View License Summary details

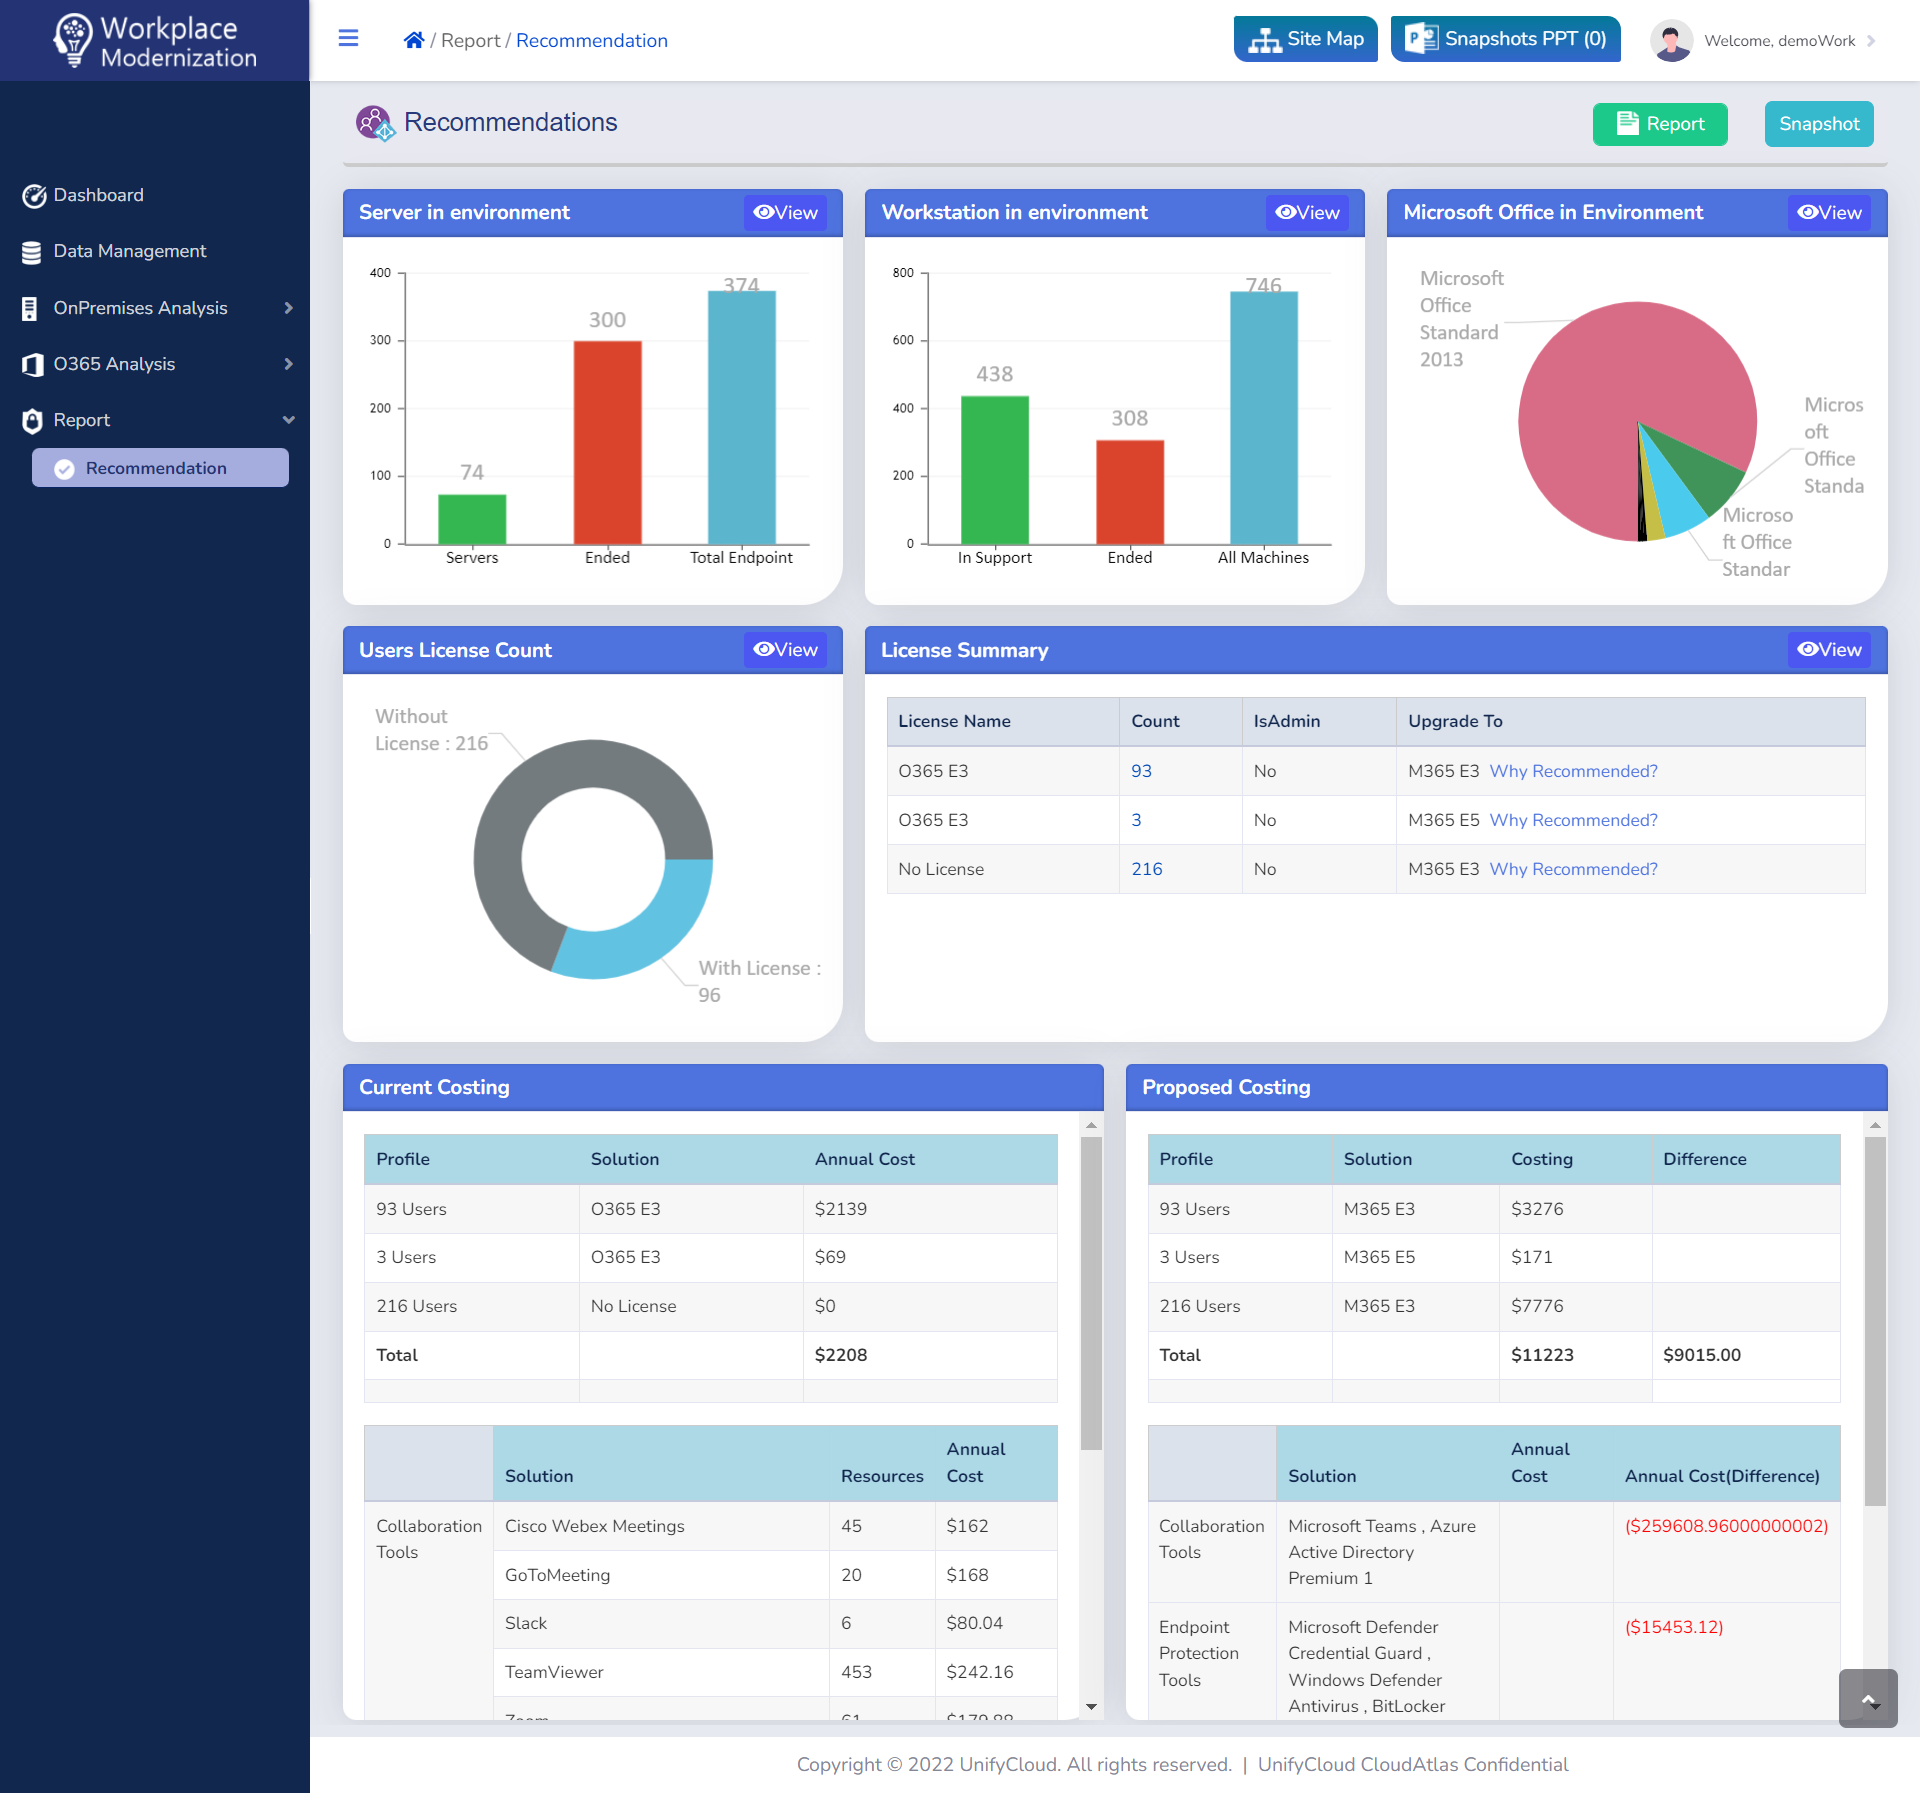tap(1829, 649)
